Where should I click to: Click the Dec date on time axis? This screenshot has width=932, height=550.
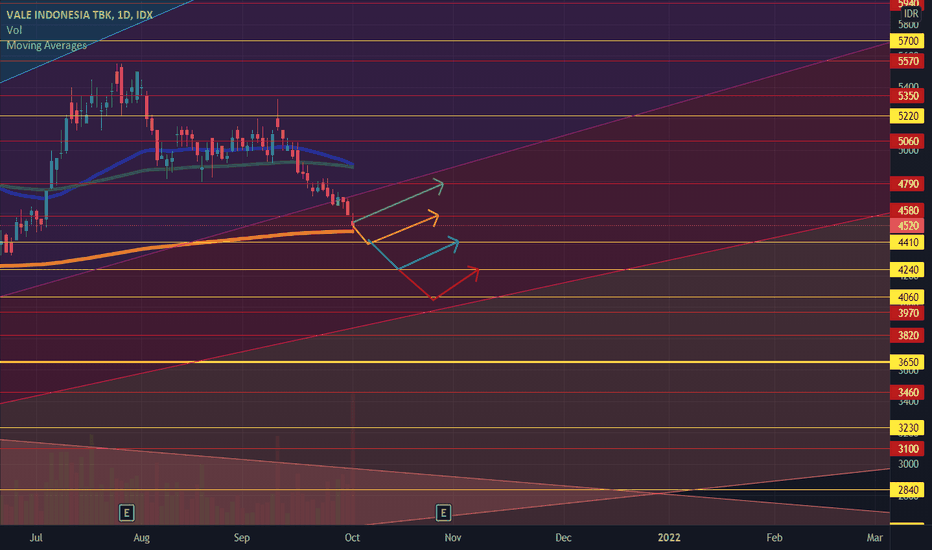click(x=563, y=538)
